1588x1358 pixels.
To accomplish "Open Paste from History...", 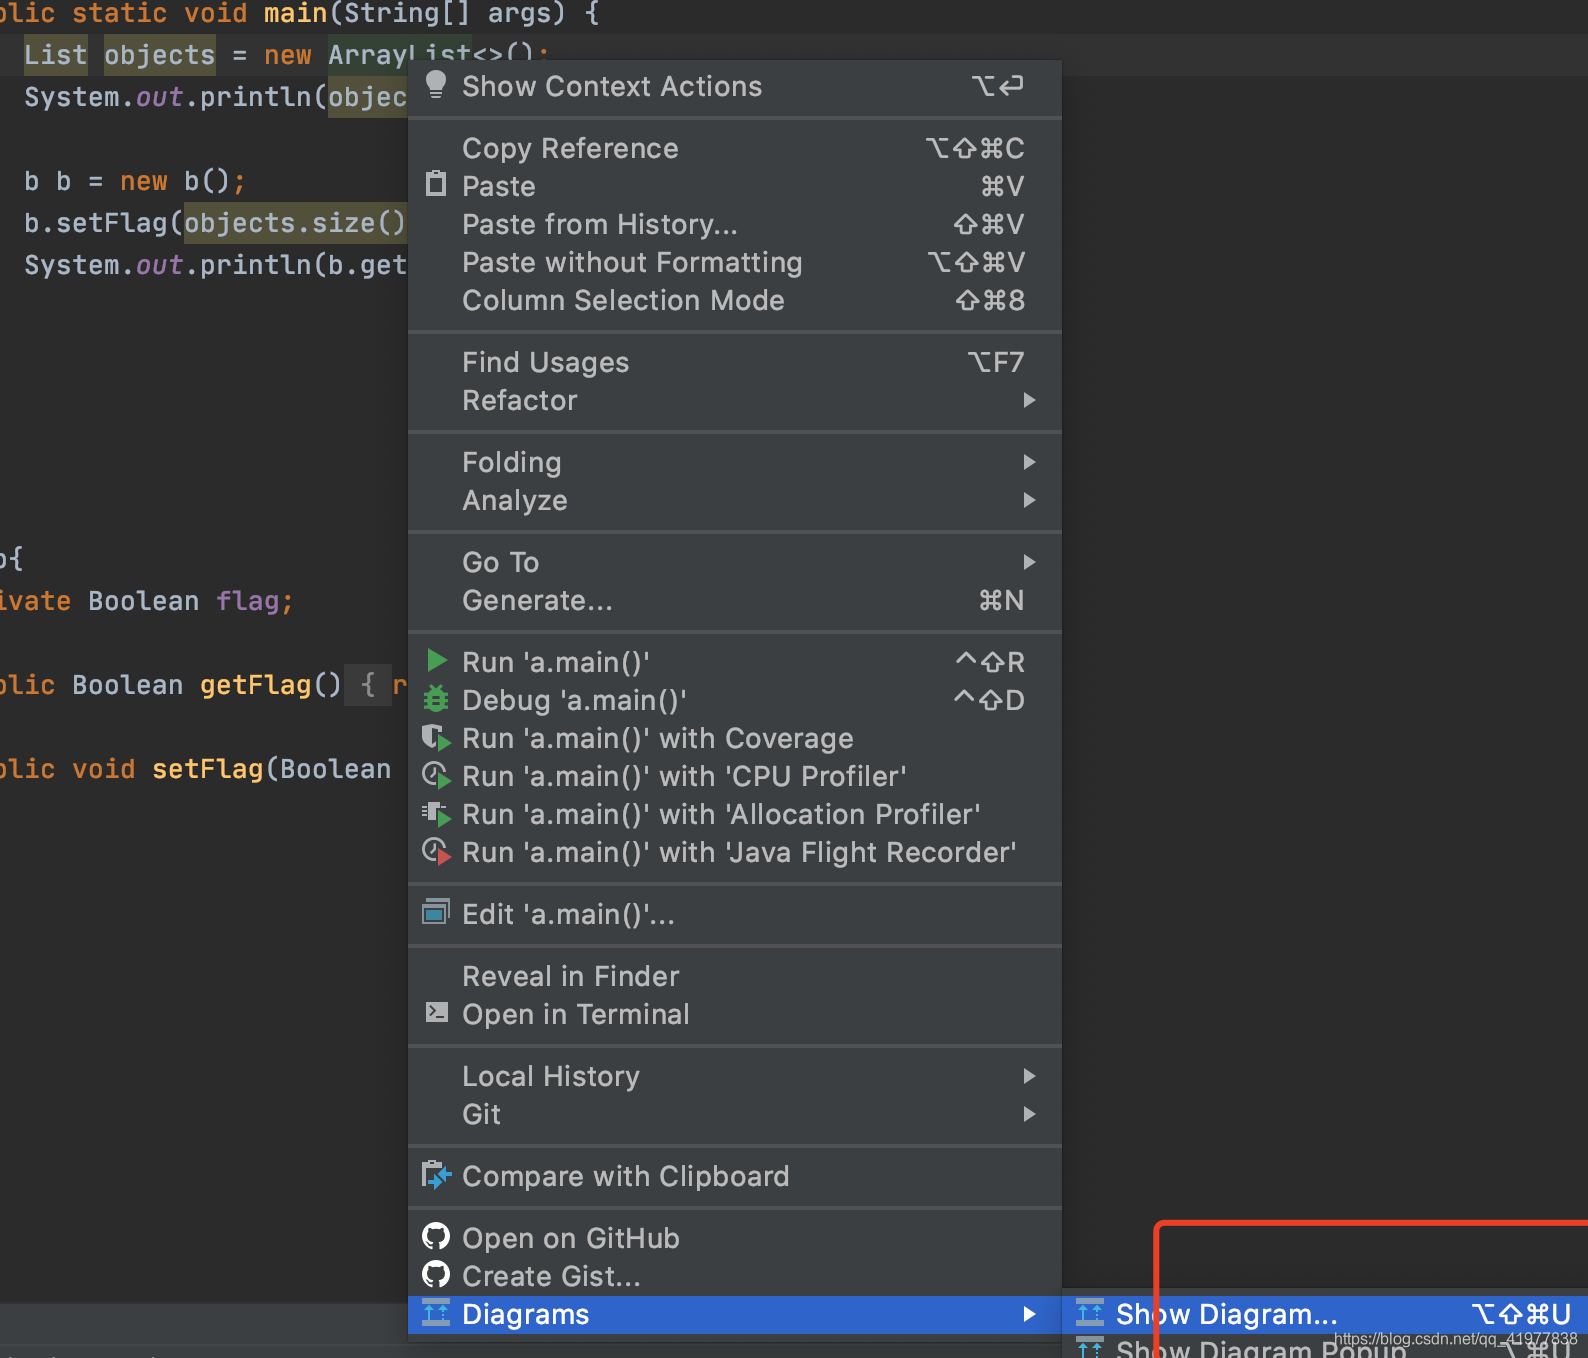I will 735,224.
